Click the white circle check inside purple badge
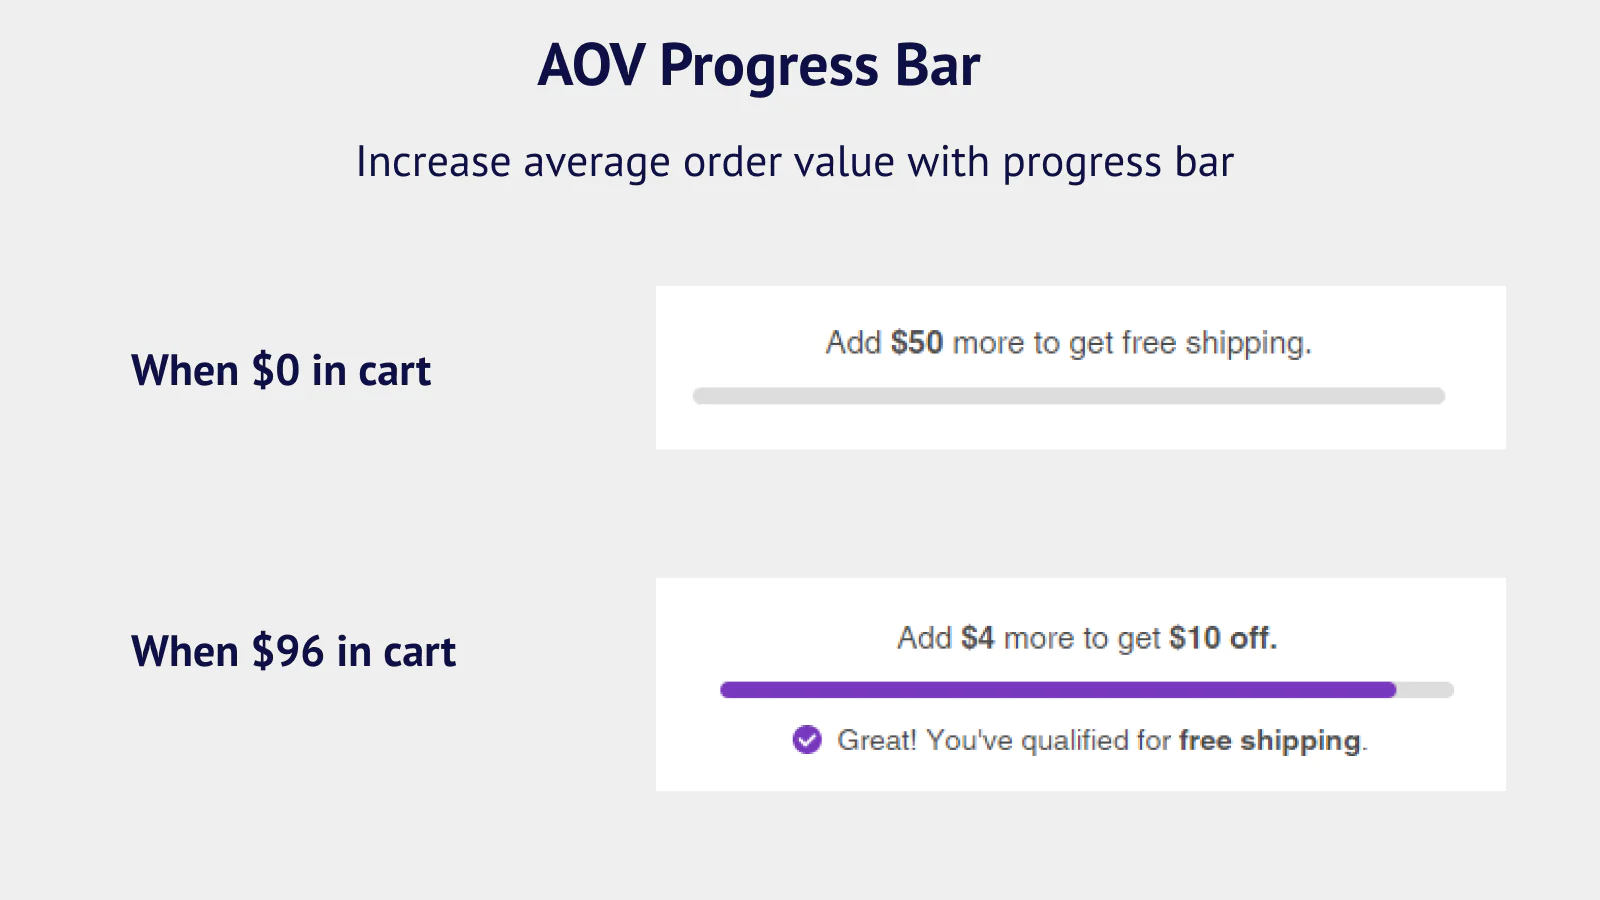Viewport: 1600px width, 900px height. (x=806, y=741)
